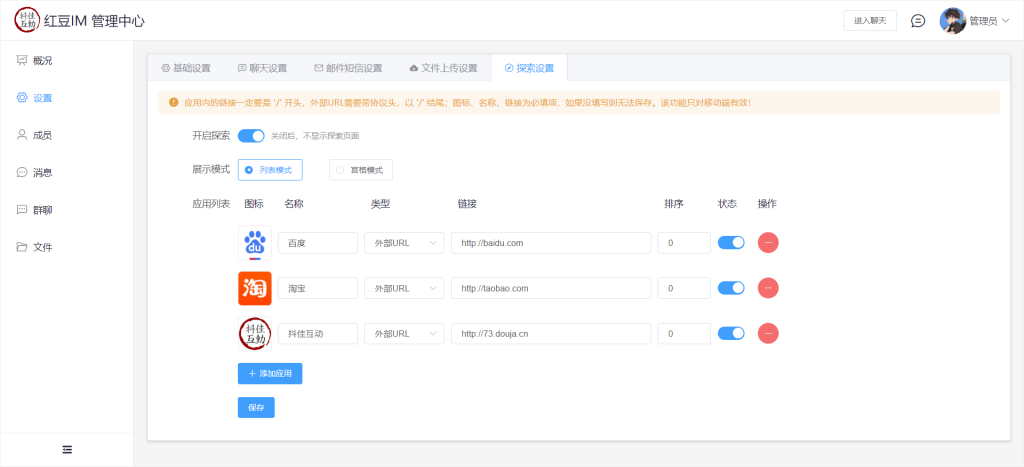Open the type dropdown for 百度
This screenshot has height=467, width=1024.
click(404, 243)
